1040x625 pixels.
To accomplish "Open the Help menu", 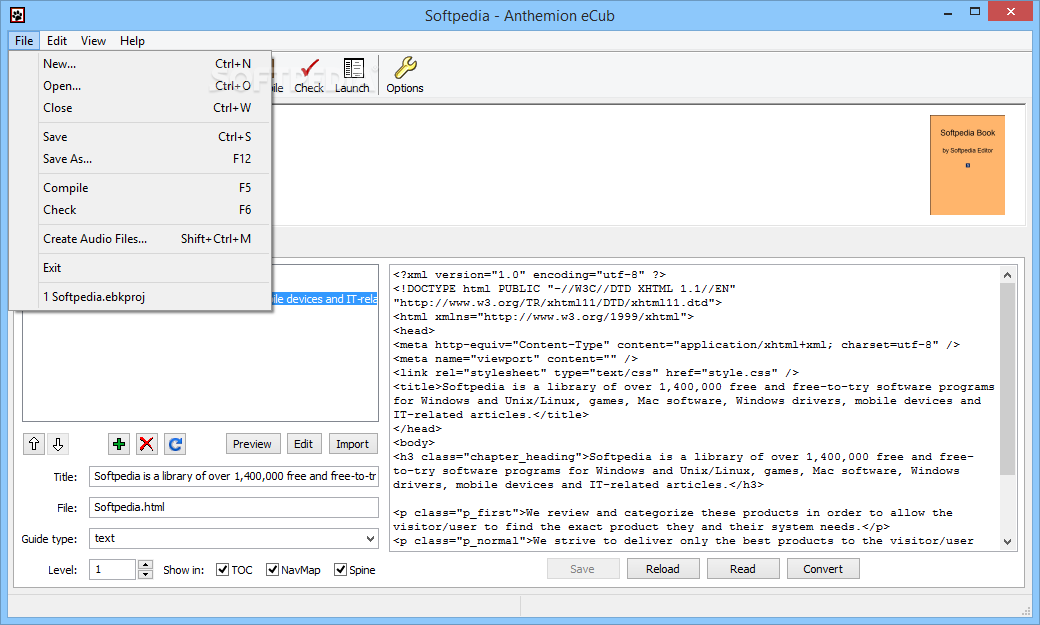I will click(x=132, y=40).
